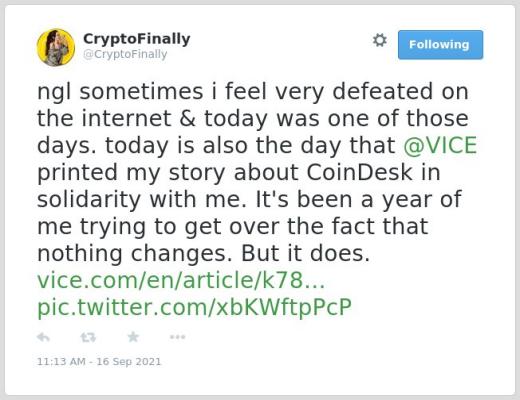Screen dimensions: 520x400
Task: Retweet this CryptoFinally tweet
Action: pos(88,337)
